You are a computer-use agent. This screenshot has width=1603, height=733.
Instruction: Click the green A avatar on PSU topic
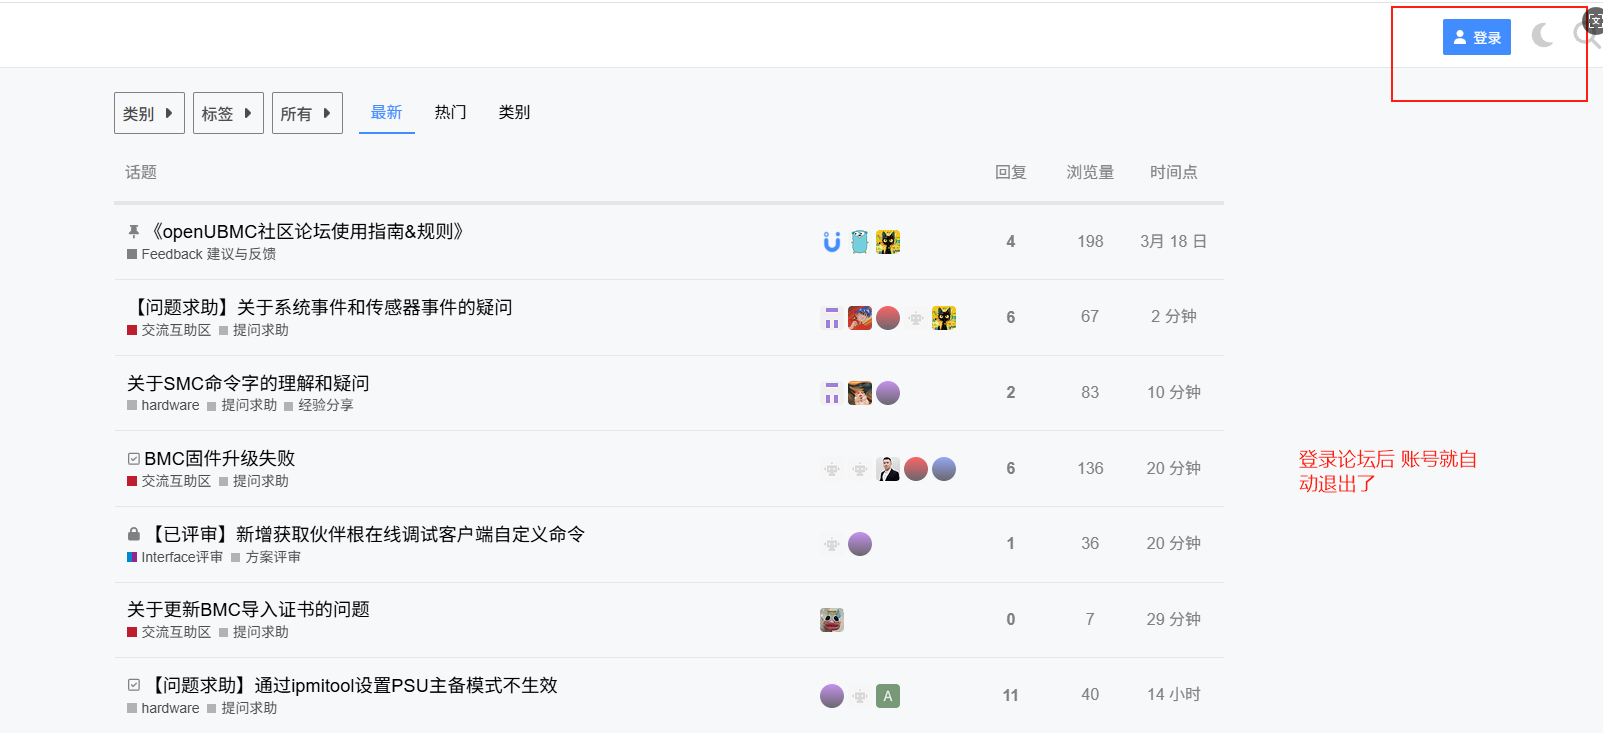click(x=887, y=696)
